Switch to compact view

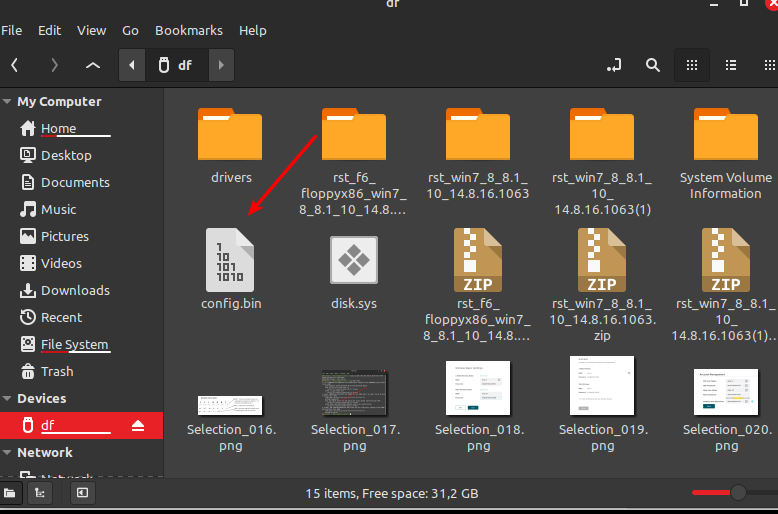769,65
